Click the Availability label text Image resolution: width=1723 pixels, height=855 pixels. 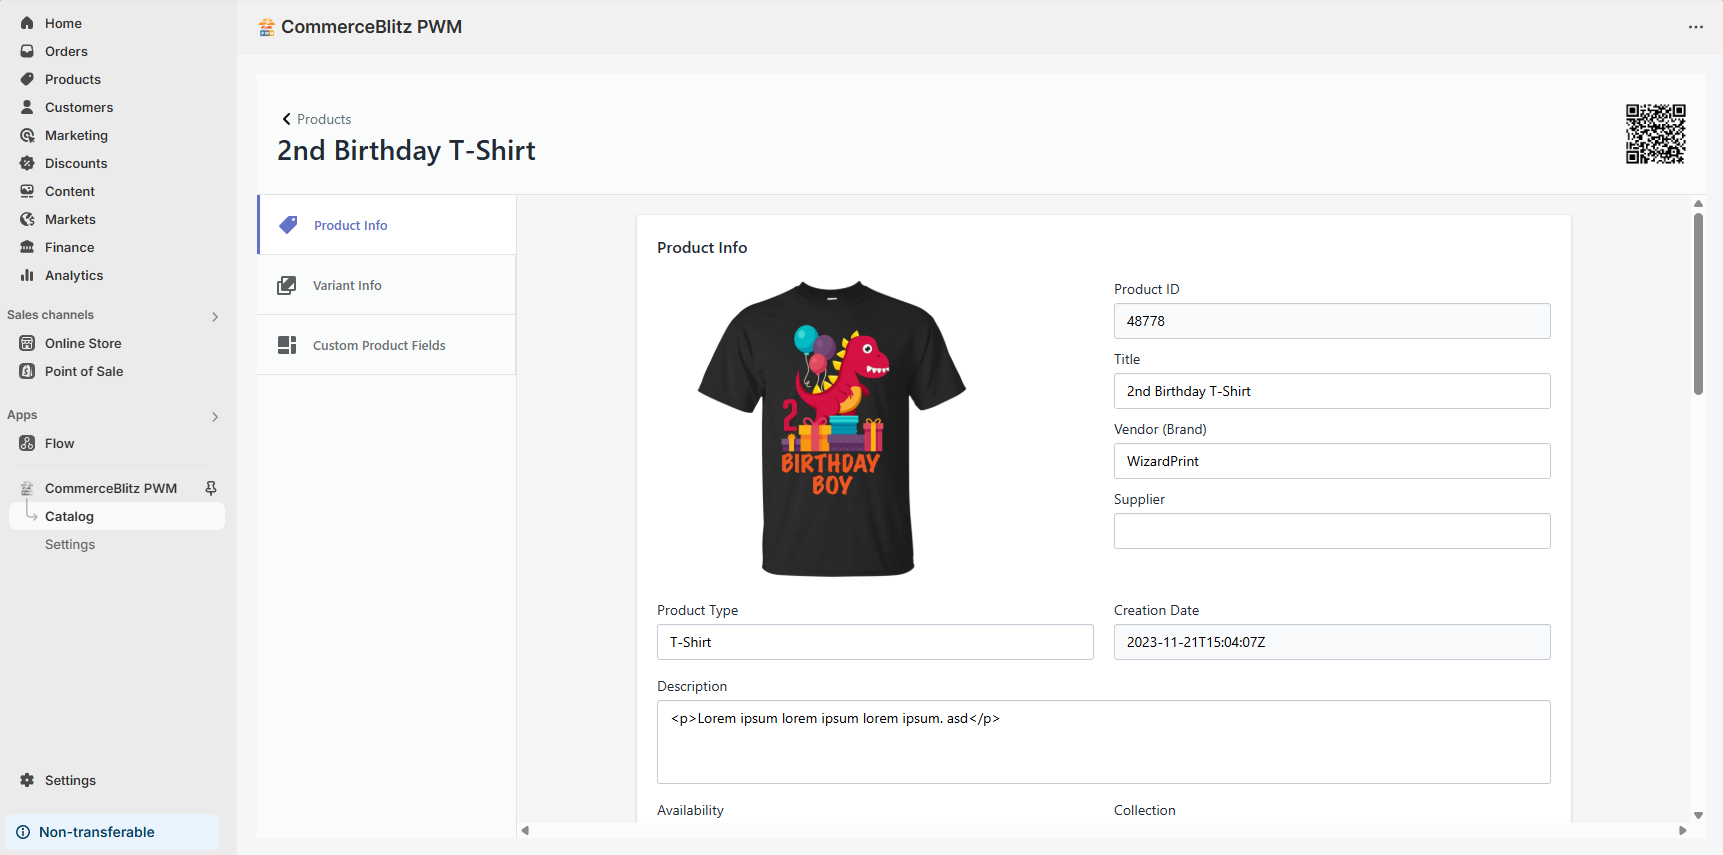690,810
